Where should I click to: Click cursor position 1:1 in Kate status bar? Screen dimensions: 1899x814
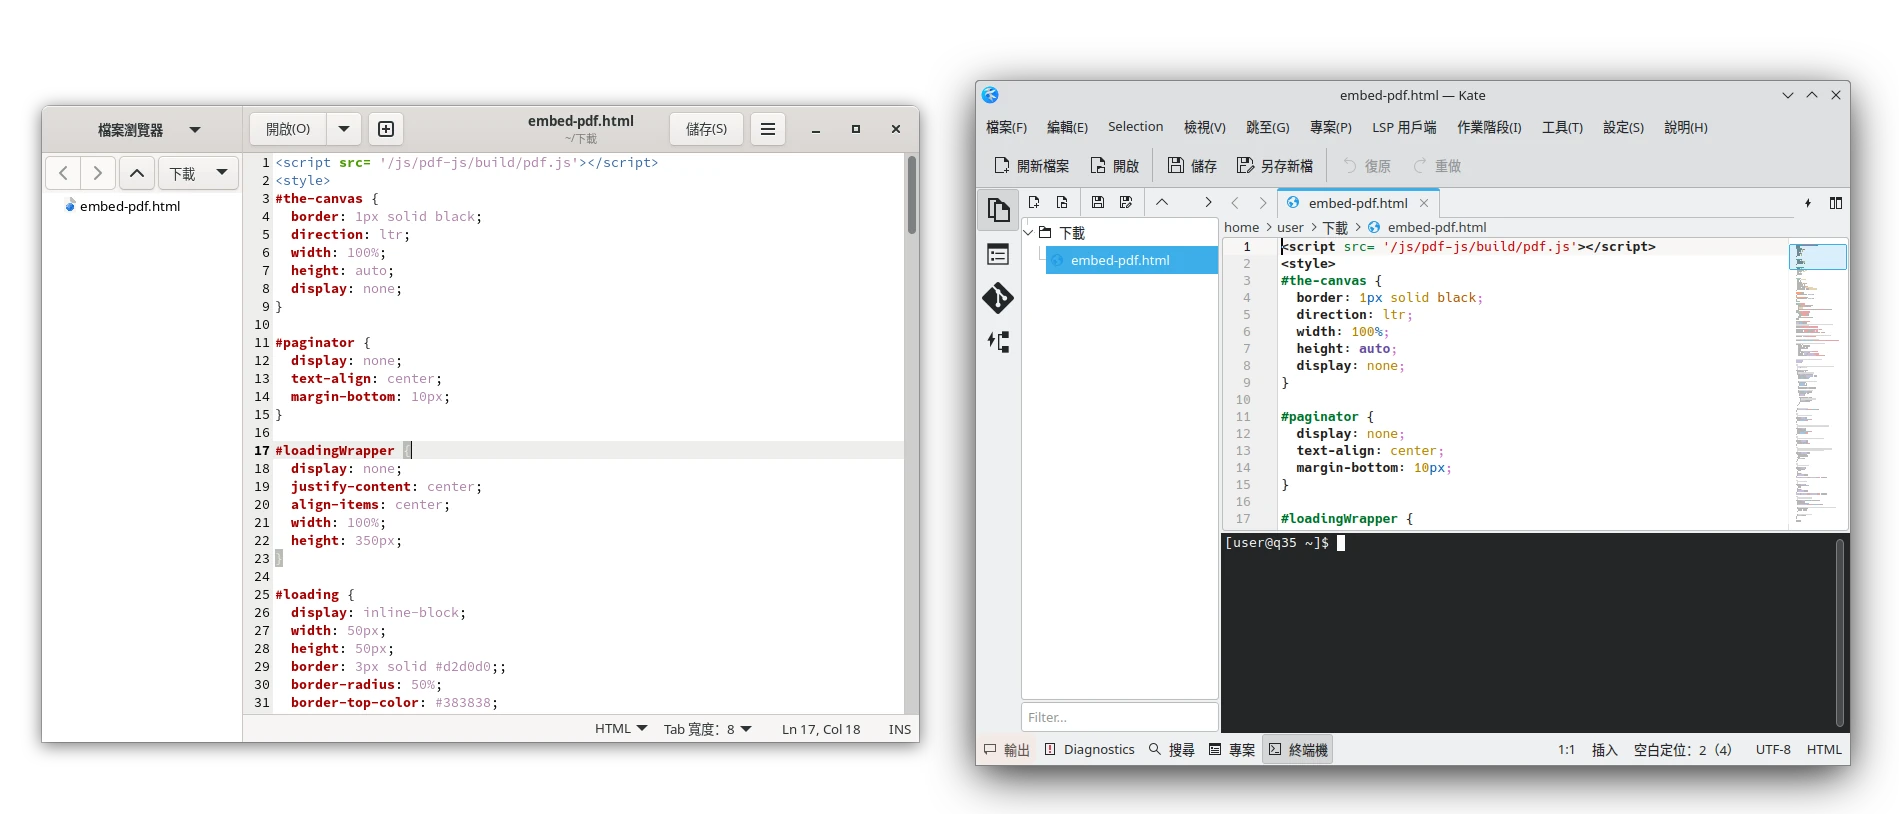point(1566,750)
